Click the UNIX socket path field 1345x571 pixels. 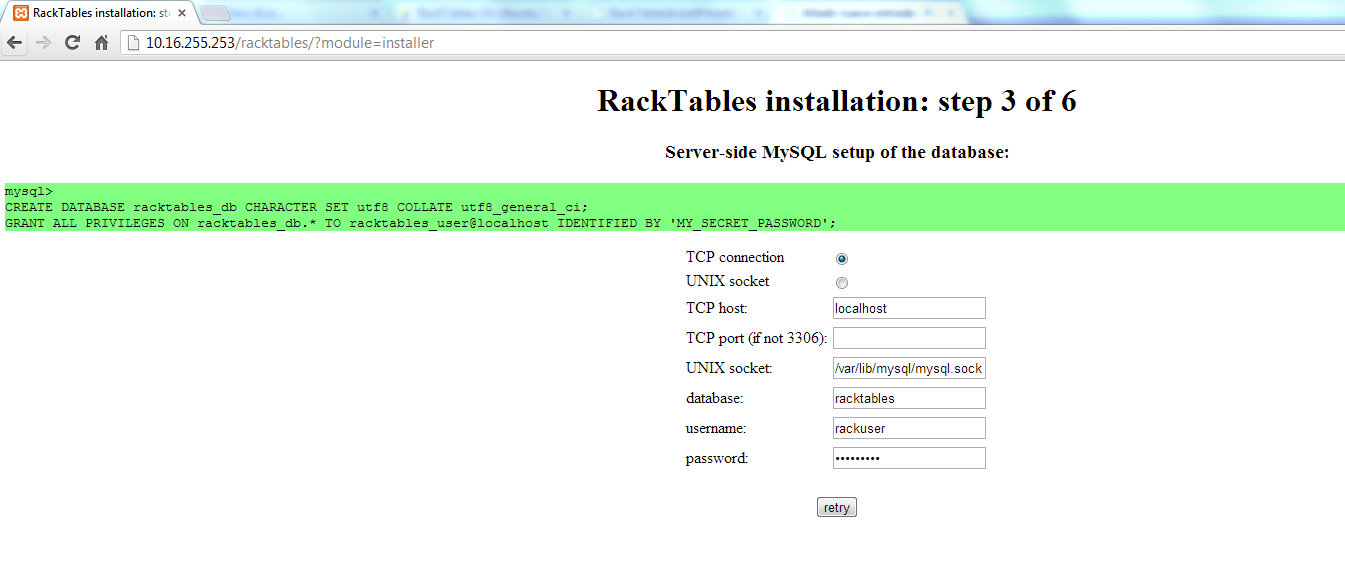(908, 368)
